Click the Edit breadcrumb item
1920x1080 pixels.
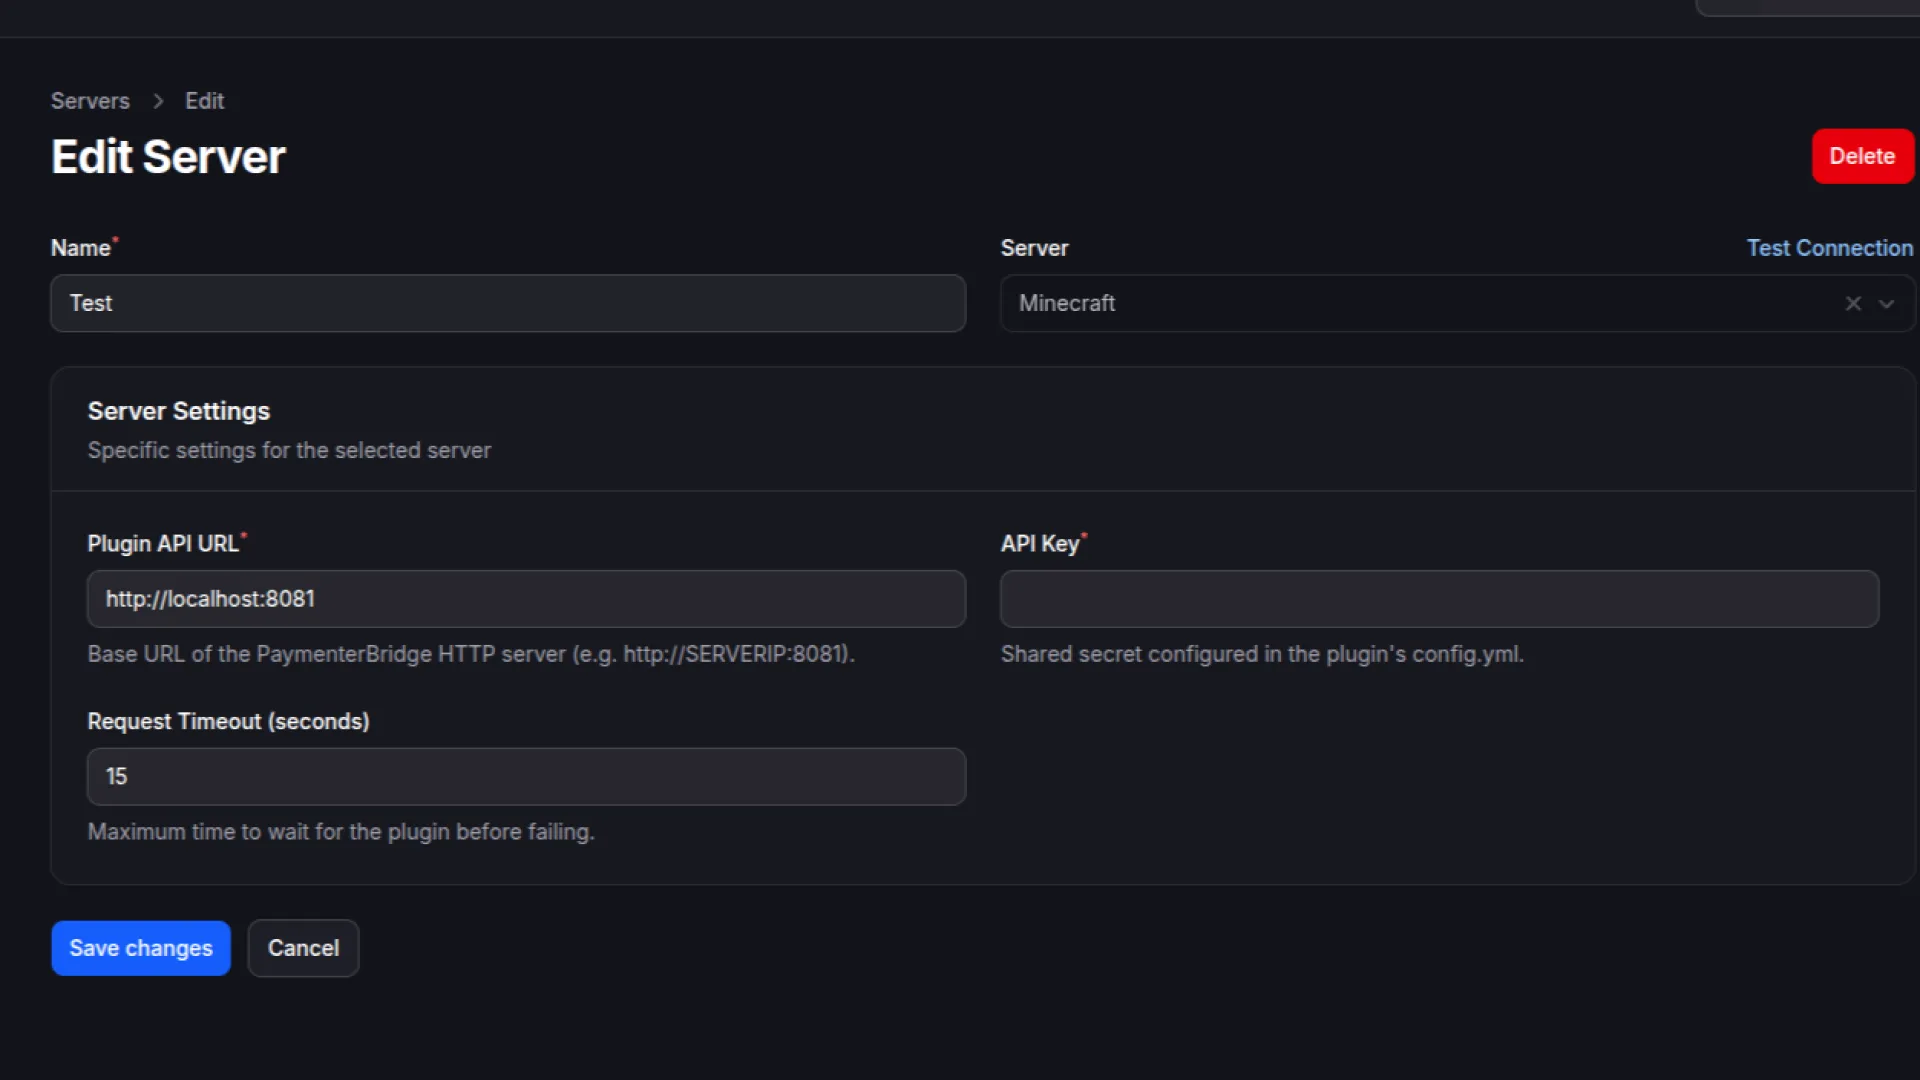[x=204, y=101]
